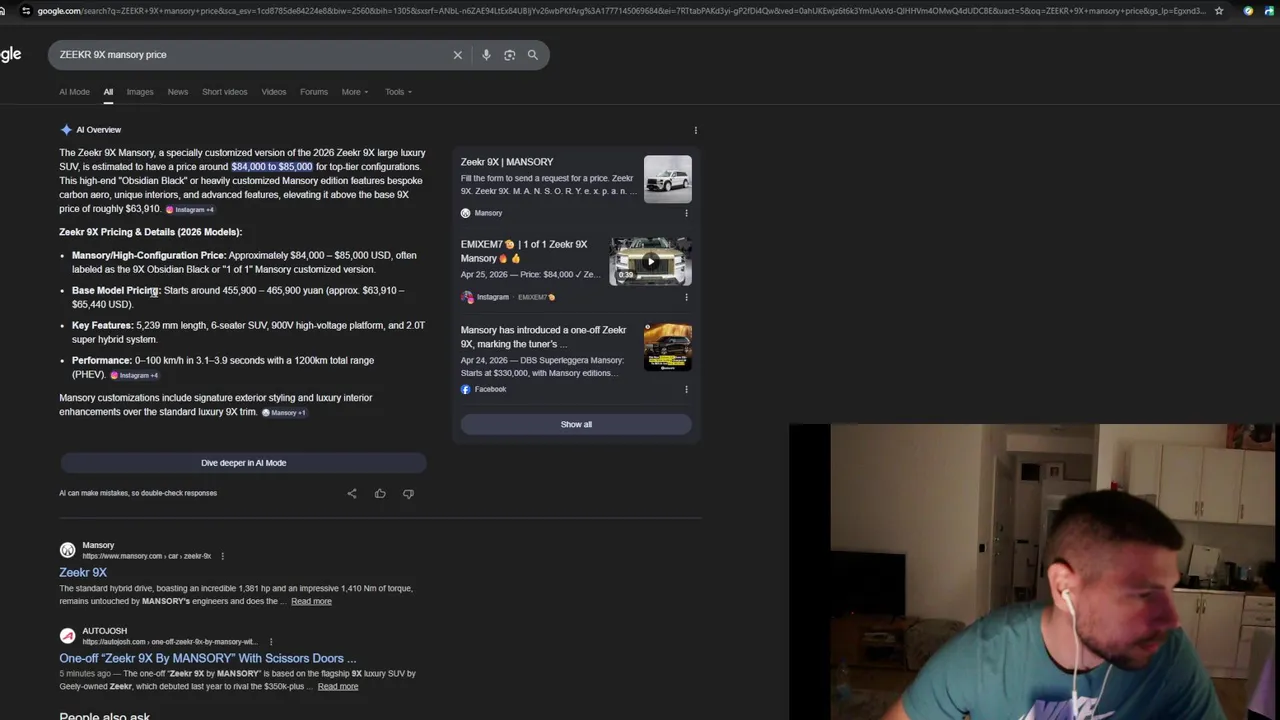The height and width of the screenshot is (720, 1280).
Task: Open Mansory +1 citation chip
Action: click(x=284, y=413)
